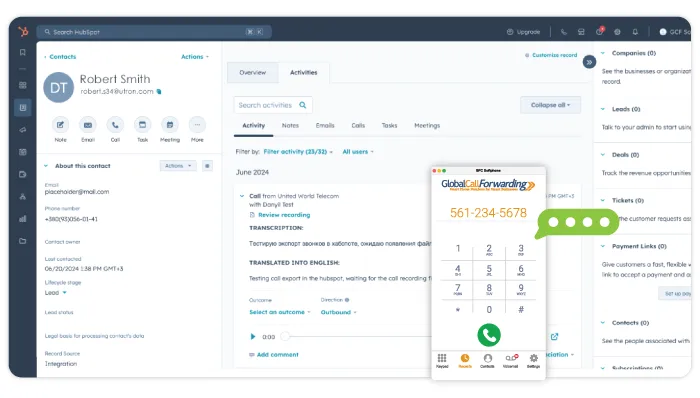Open the bookmarks icon in left sidebar
Viewport: 700px width, 398px height.
(23, 53)
